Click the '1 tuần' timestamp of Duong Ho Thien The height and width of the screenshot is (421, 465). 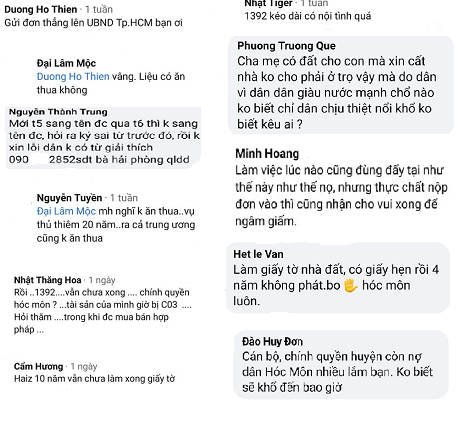99,9
